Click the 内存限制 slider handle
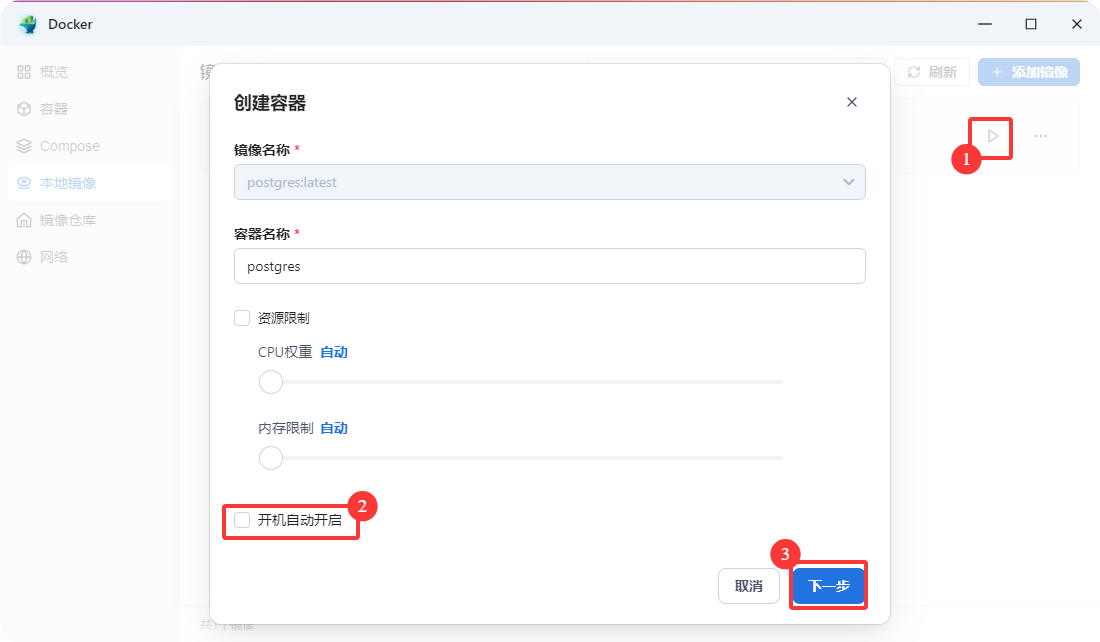 [x=271, y=458]
